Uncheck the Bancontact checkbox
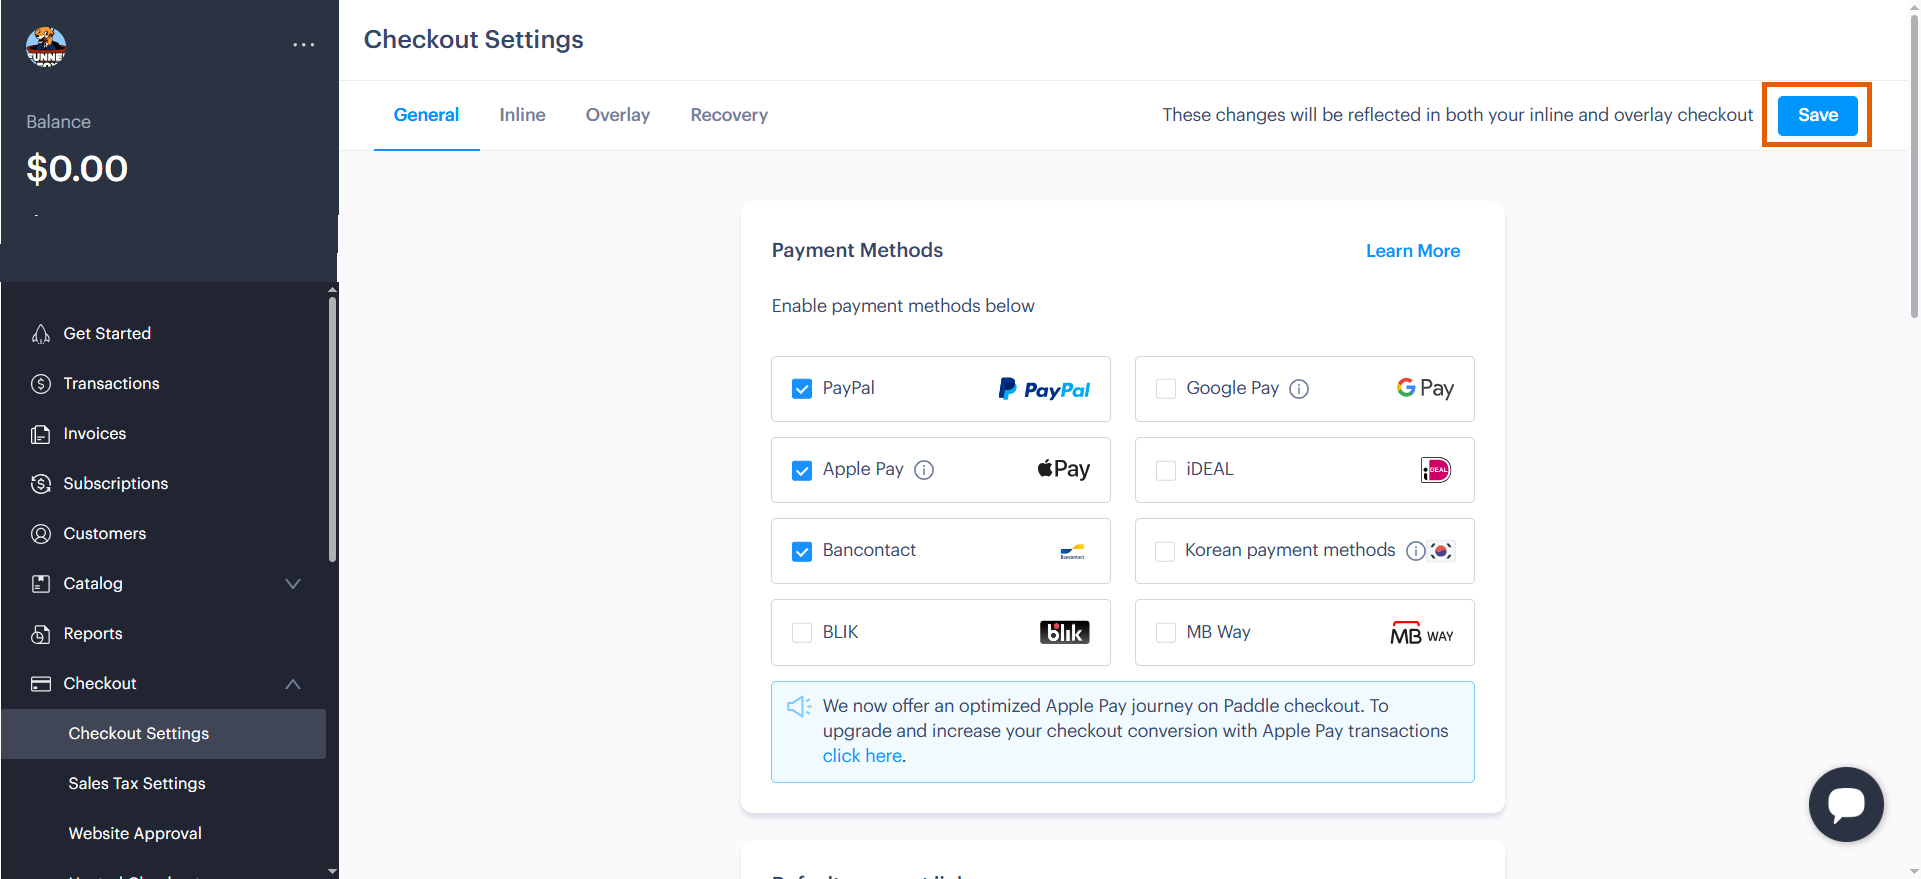Screen dimensions: 1921x879 [x=802, y=551]
